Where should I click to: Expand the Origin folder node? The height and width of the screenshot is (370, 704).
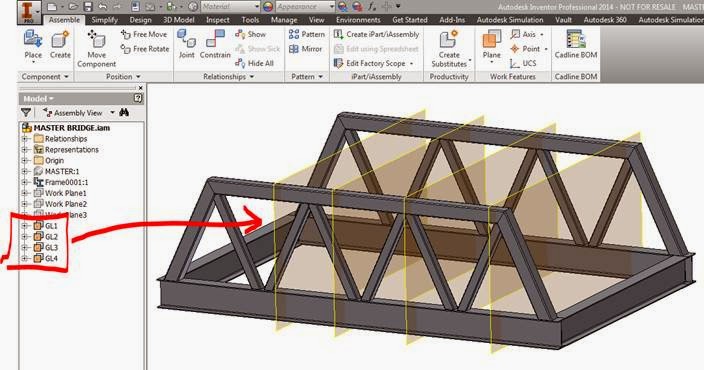(25, 160)
